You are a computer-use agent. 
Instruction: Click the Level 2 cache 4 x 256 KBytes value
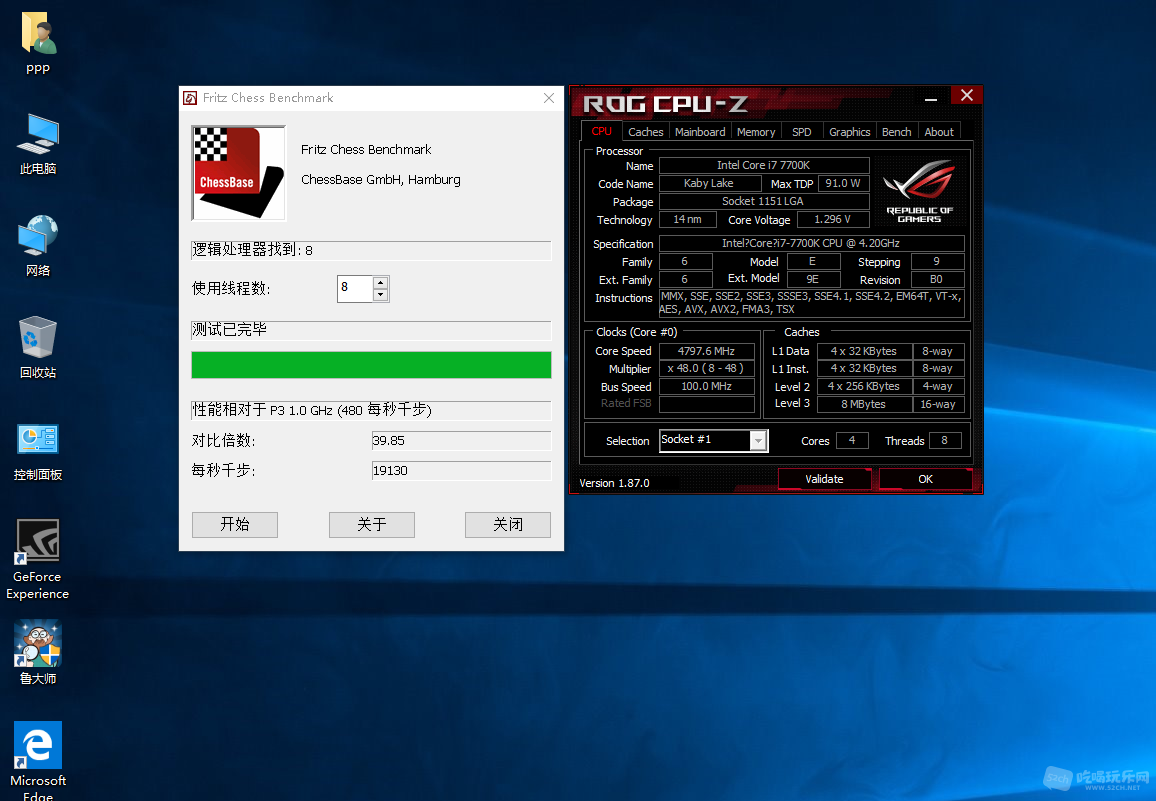pos(864,386)
